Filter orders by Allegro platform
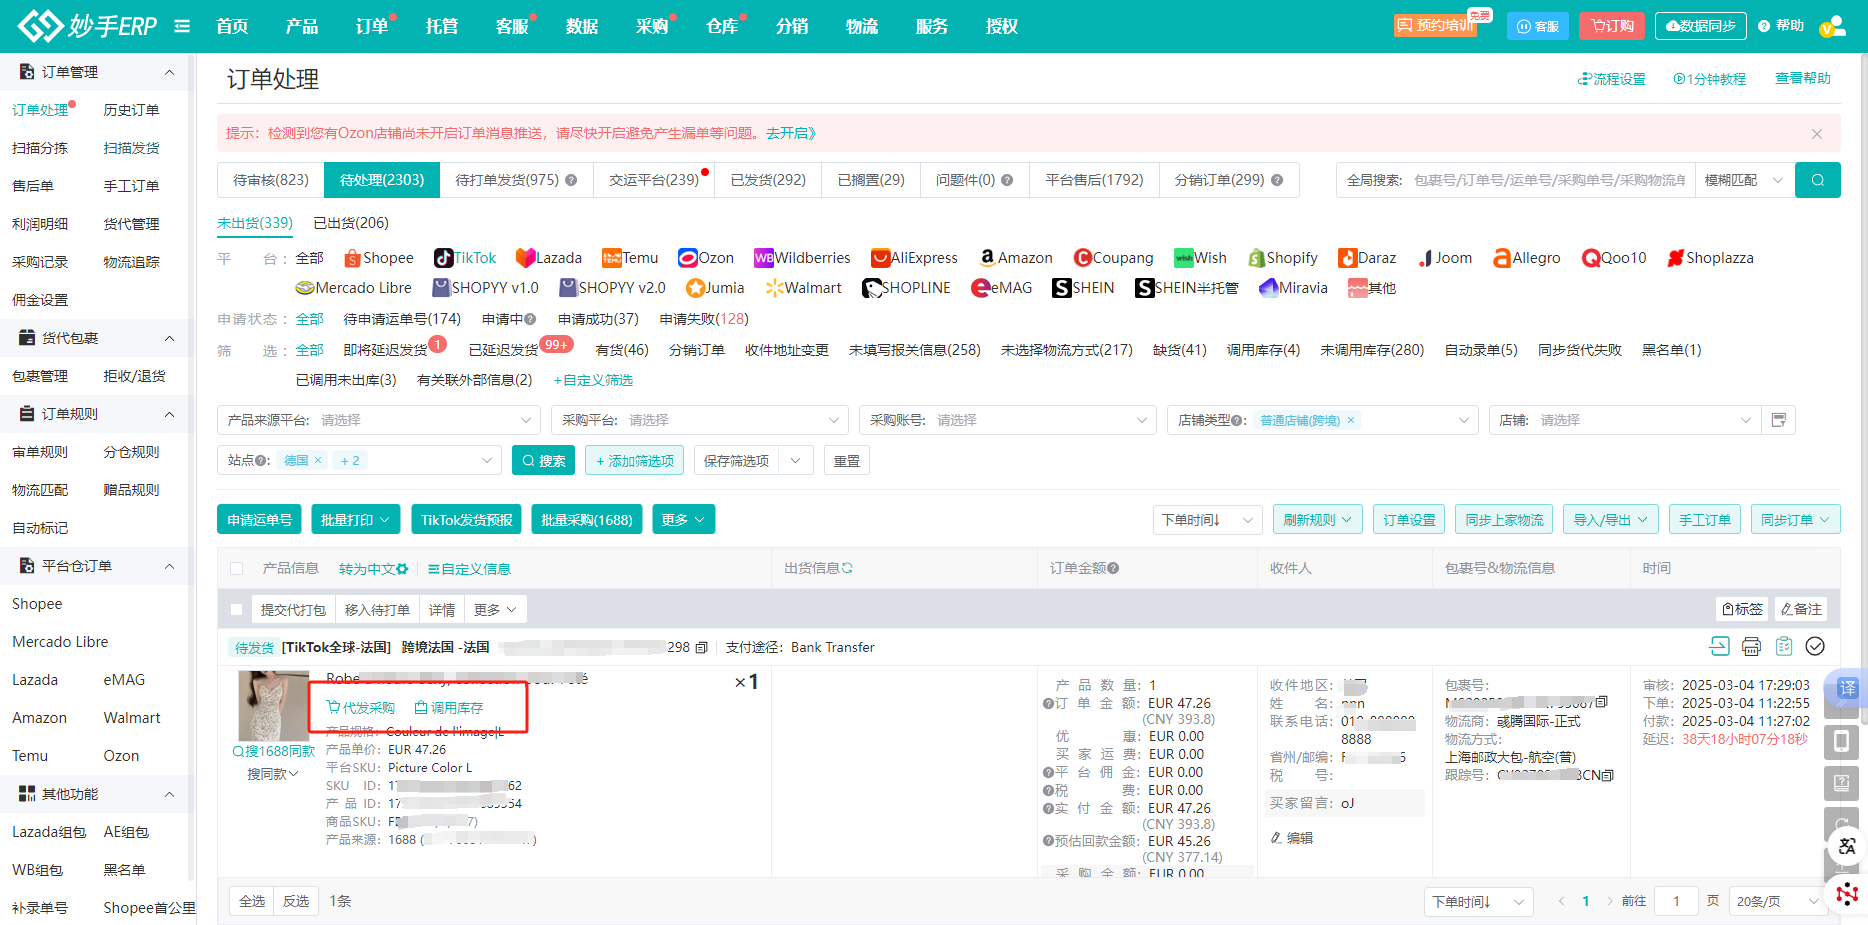The image size is (1868, 925). (x=1526, y=258)
